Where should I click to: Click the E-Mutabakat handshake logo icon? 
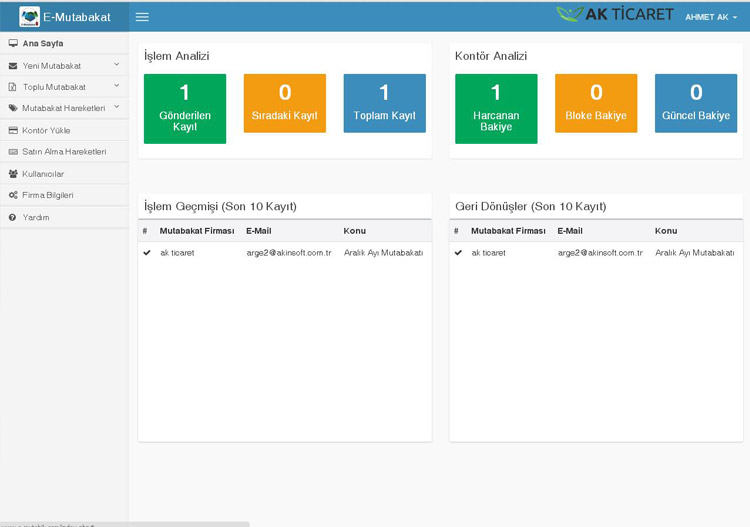coord(29,17)
